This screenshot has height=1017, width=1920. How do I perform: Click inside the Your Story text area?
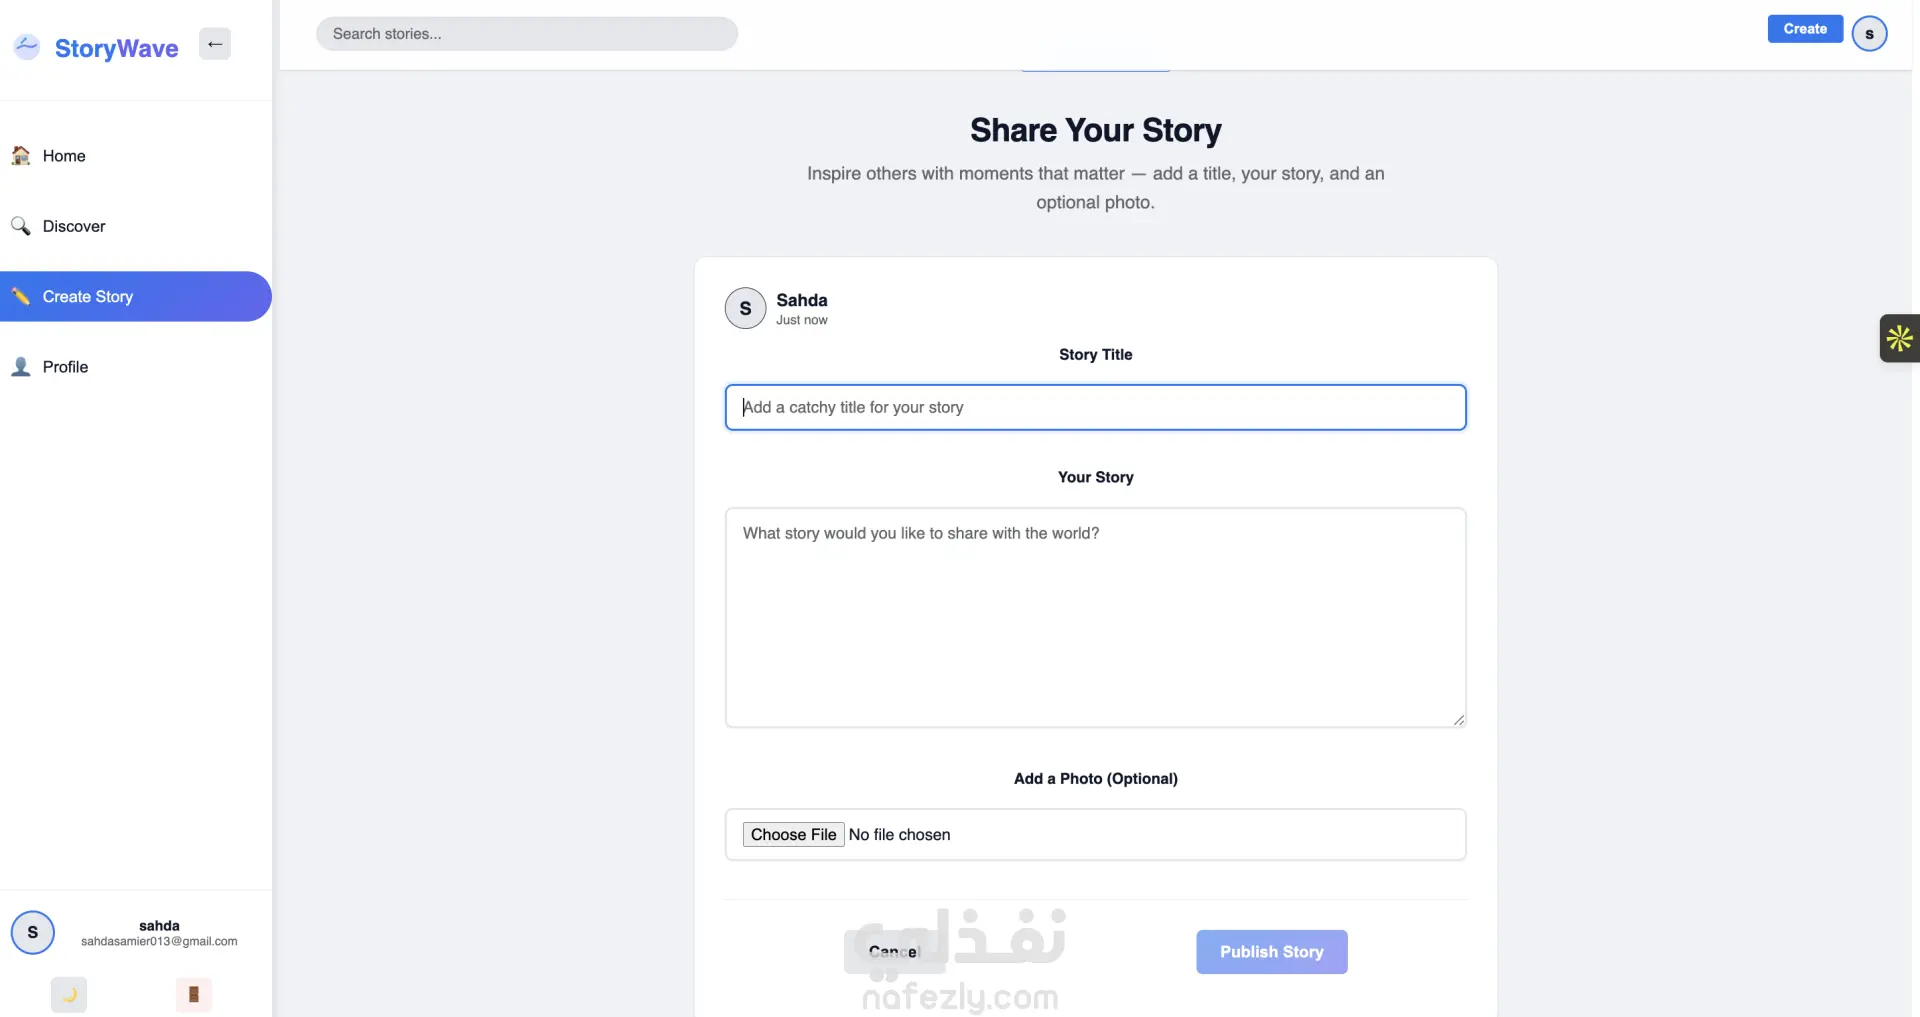(1095, 617)
